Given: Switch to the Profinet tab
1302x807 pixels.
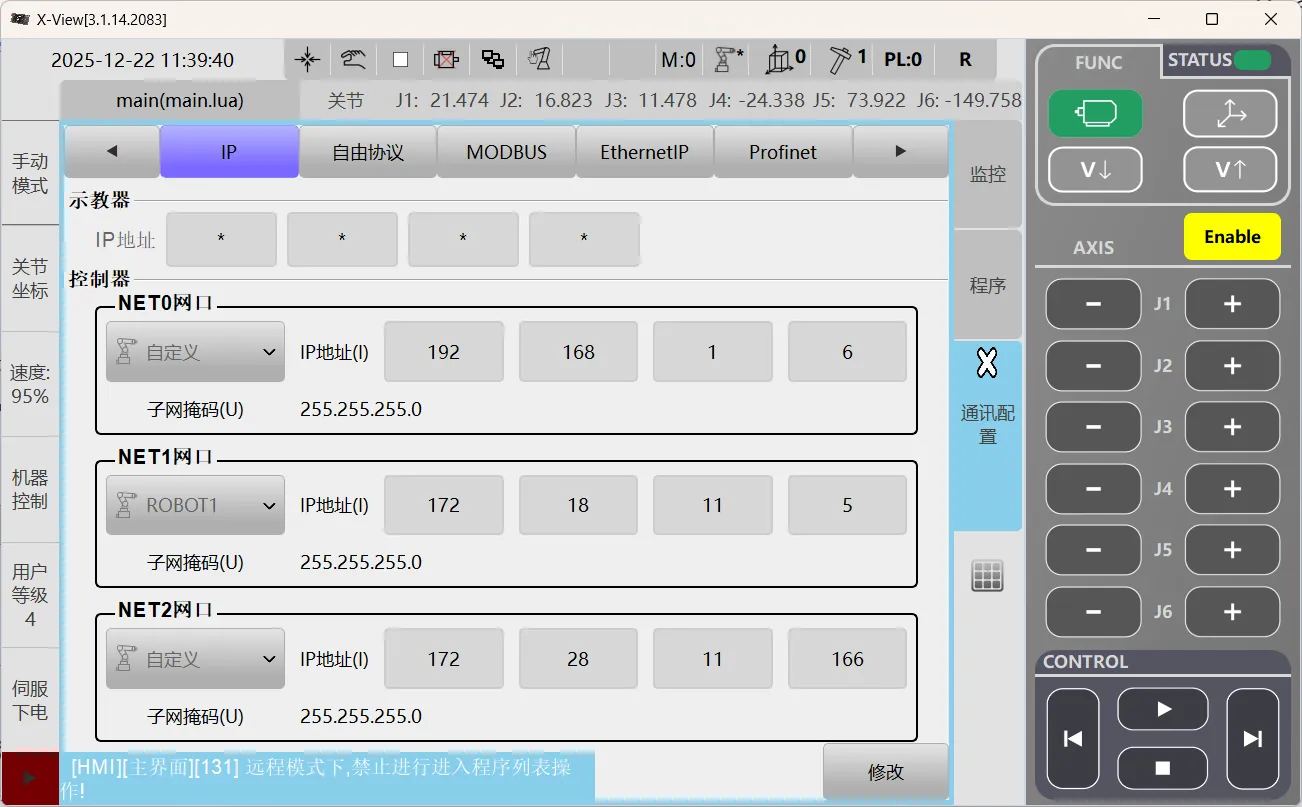Looking at the screenshot, I should [x=783, y=152].
